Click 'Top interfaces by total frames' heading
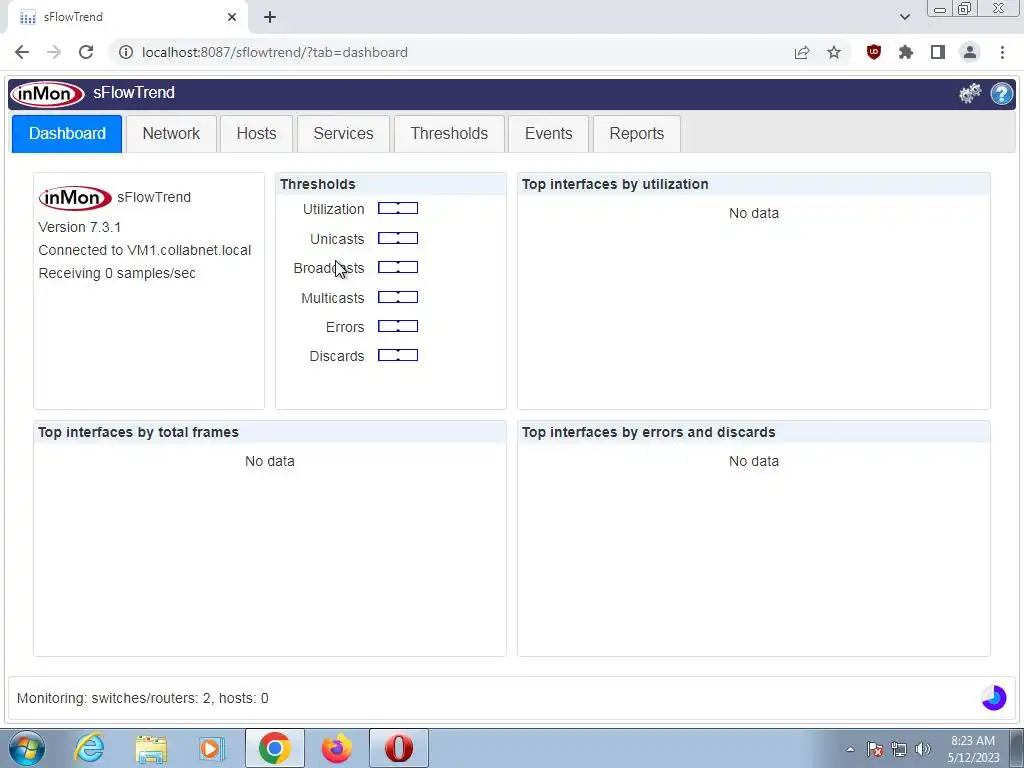 coord(138,432)
